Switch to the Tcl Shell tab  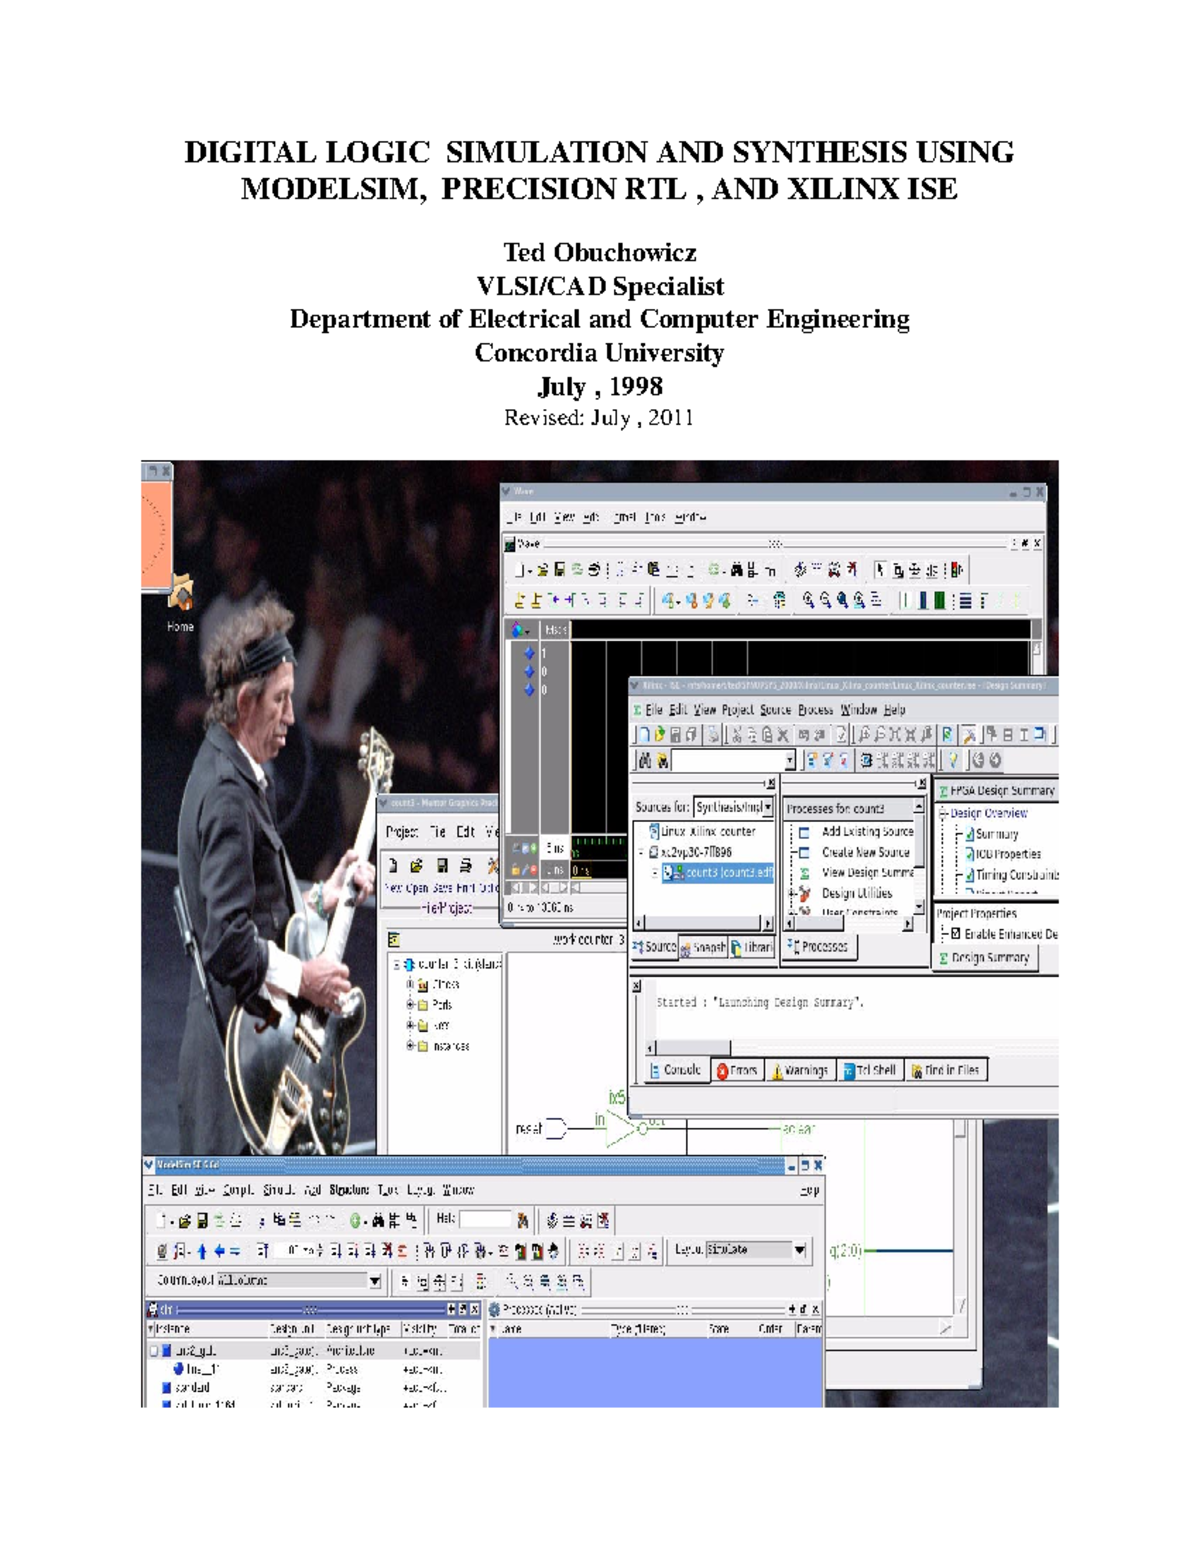pyautogui.click(x=870, y=1071)
